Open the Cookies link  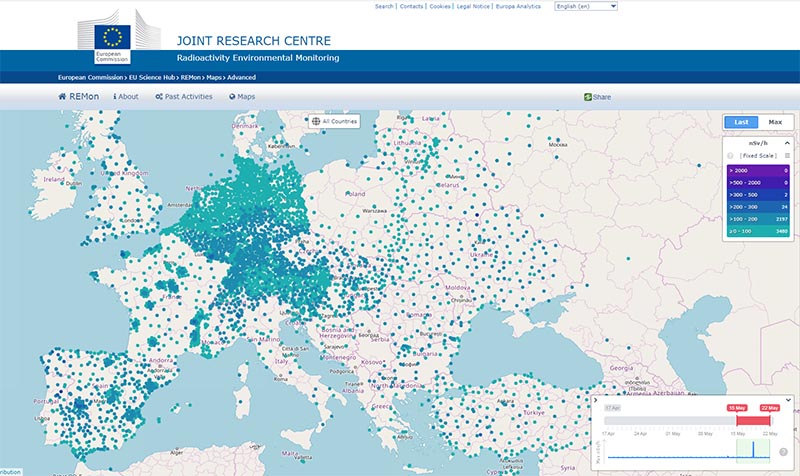click(440, 6)
